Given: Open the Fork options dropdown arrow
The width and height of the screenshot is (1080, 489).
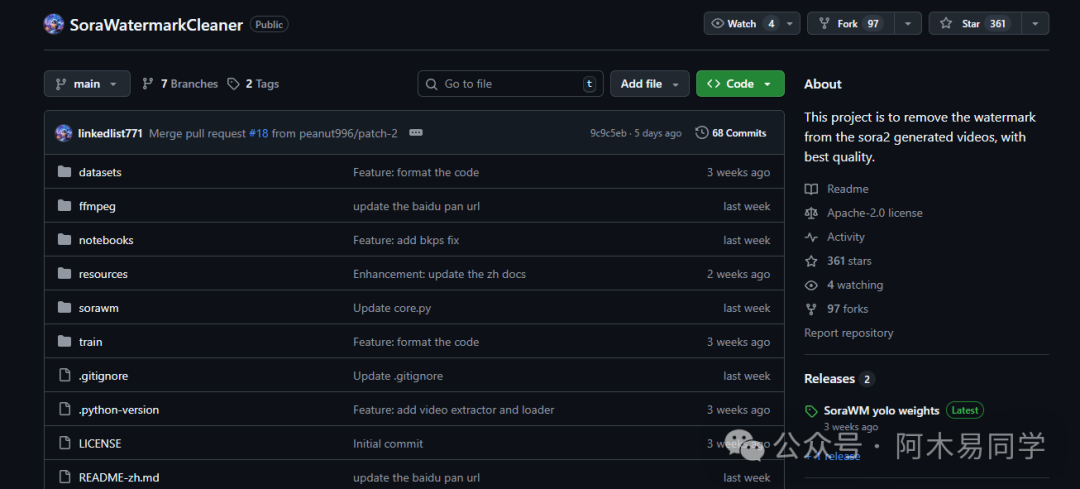Looking at the screenshot, I should click(908, 23).
